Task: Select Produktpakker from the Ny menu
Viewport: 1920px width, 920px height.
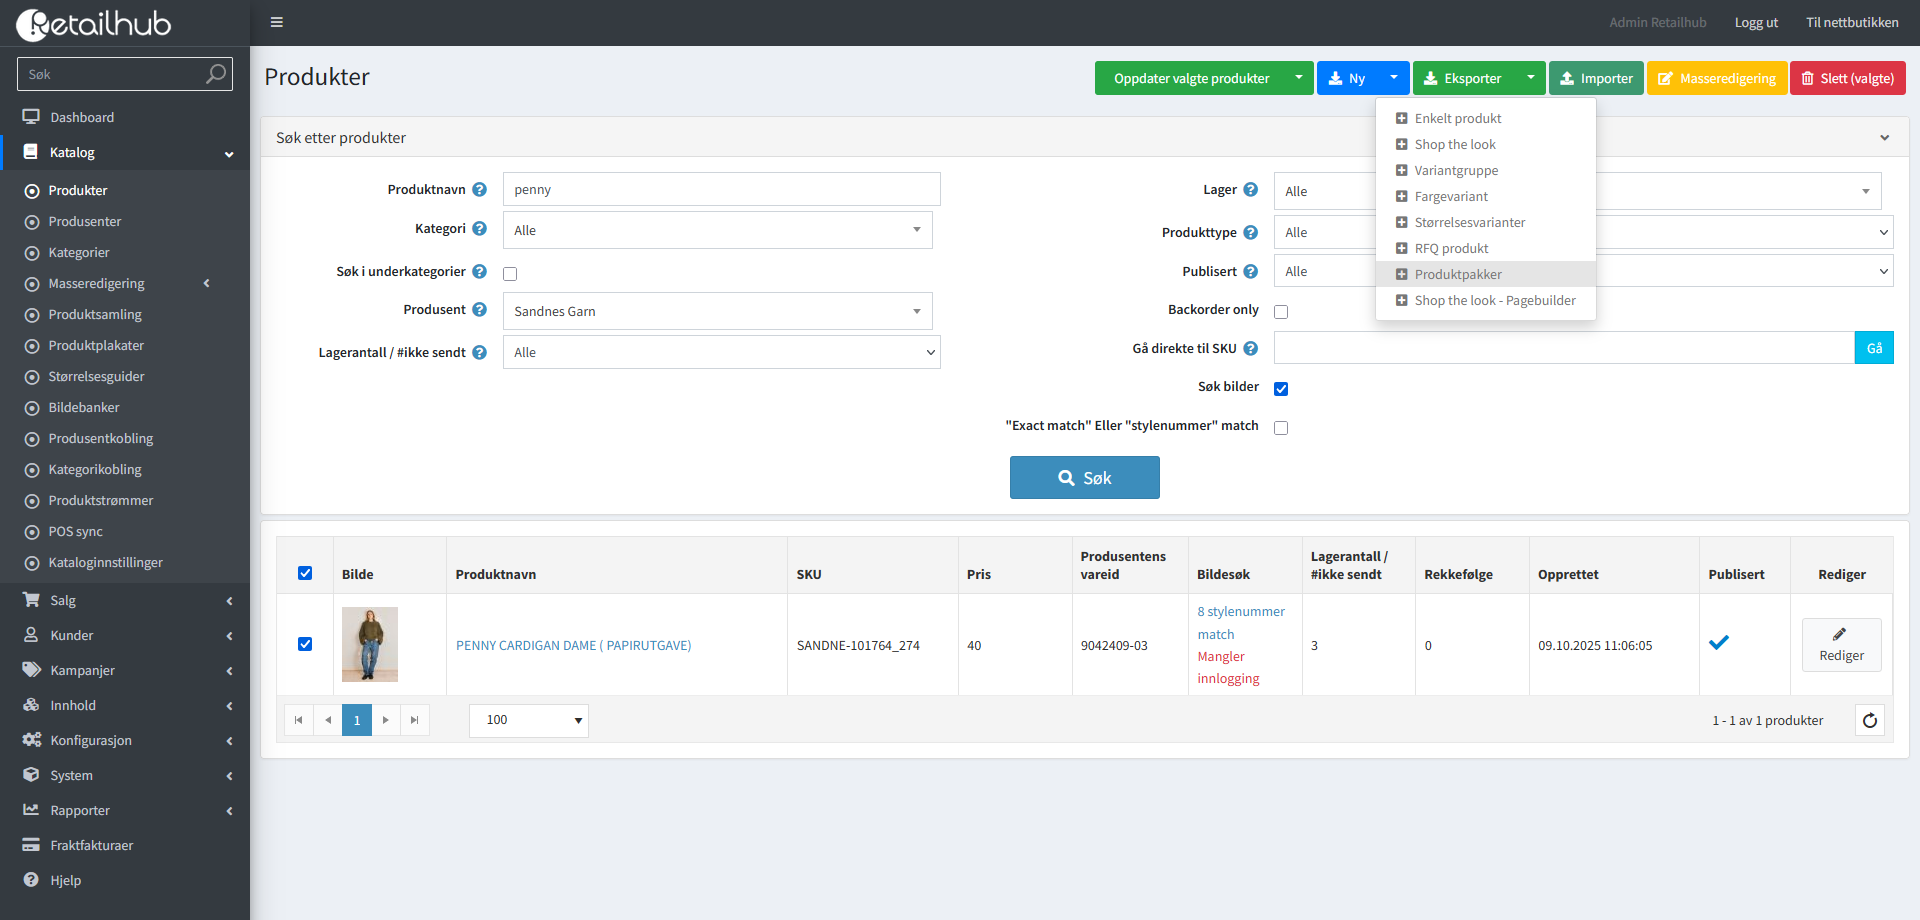Action: pos(1457,274)
